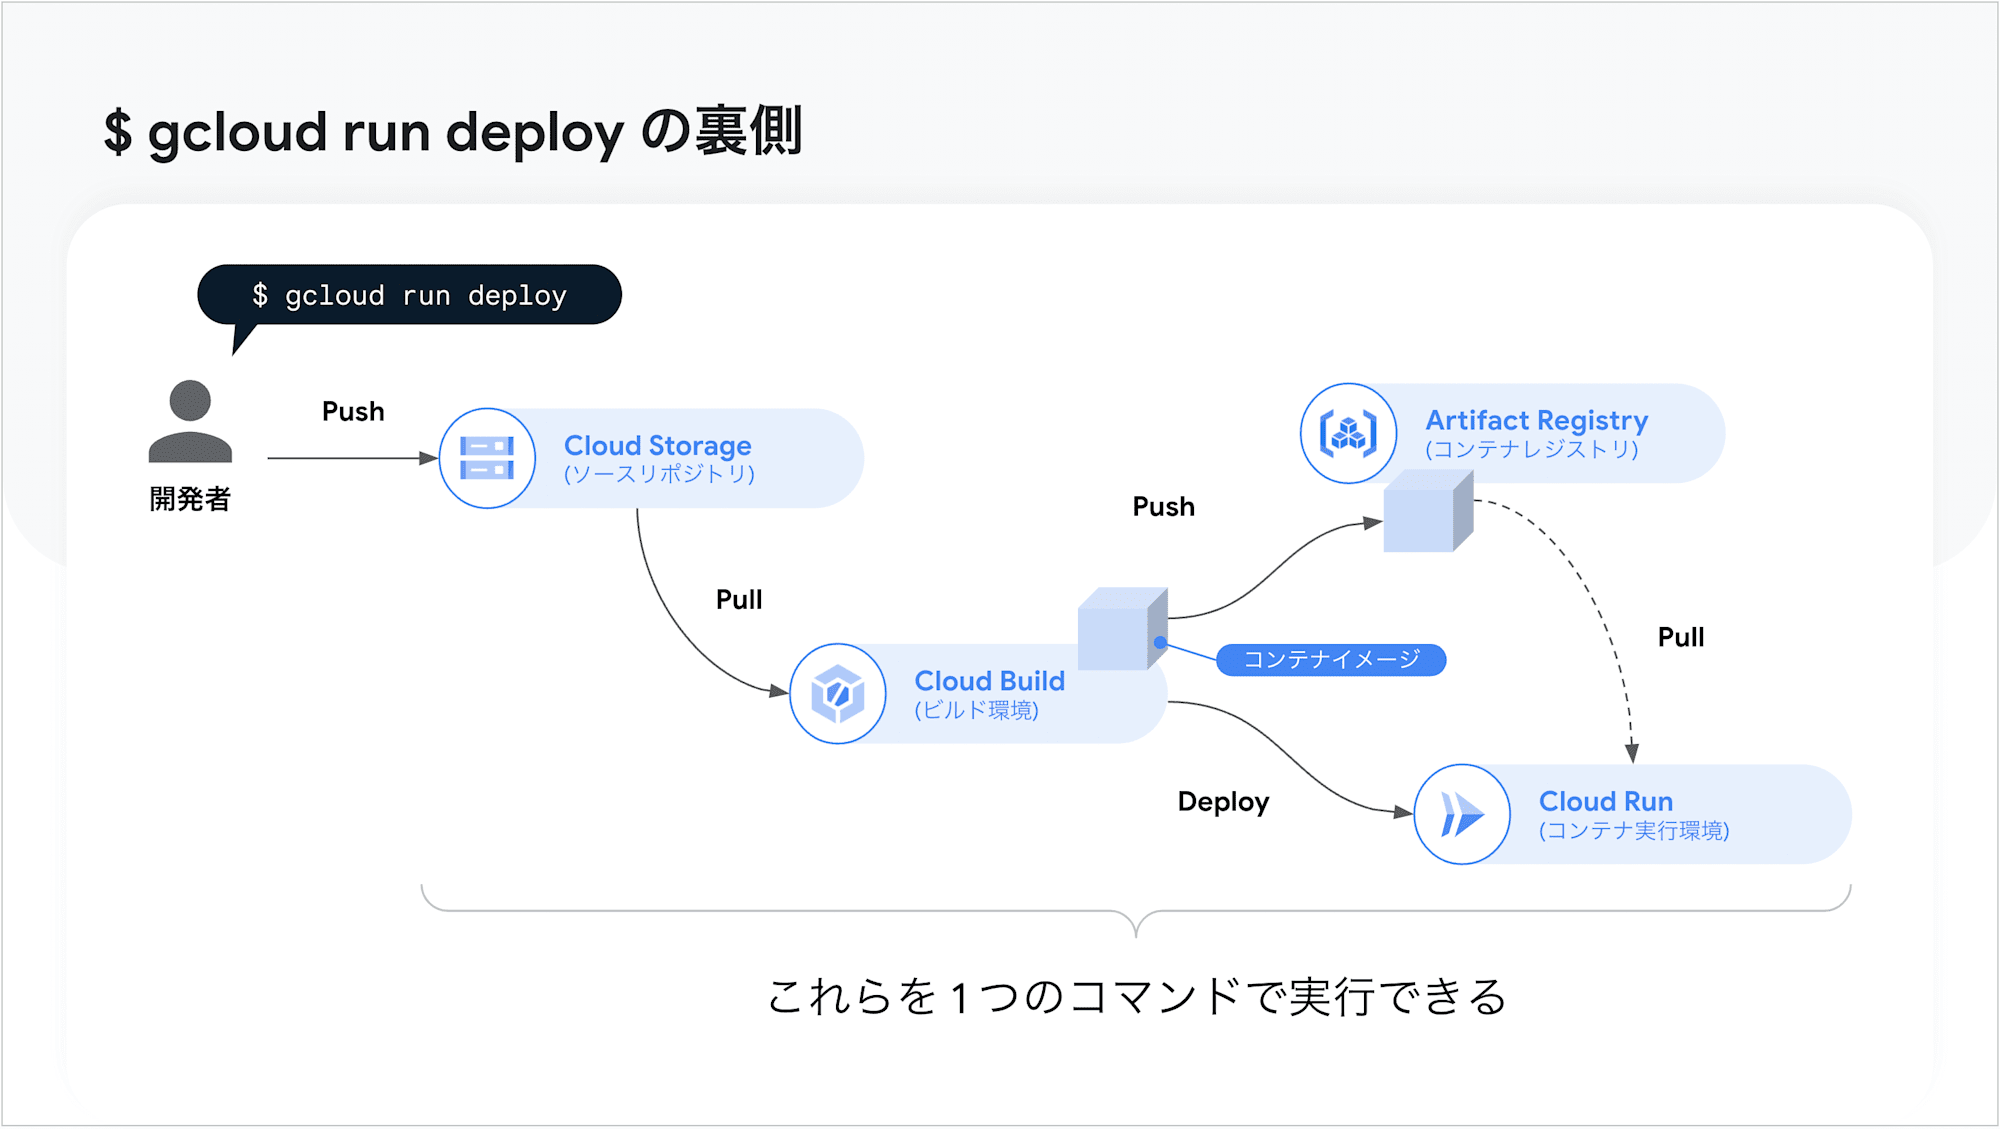Image resolution: width=2000 pixels, height=1129 pixels.
Task: Click the Cloud Storage label text
Action: 658,445
